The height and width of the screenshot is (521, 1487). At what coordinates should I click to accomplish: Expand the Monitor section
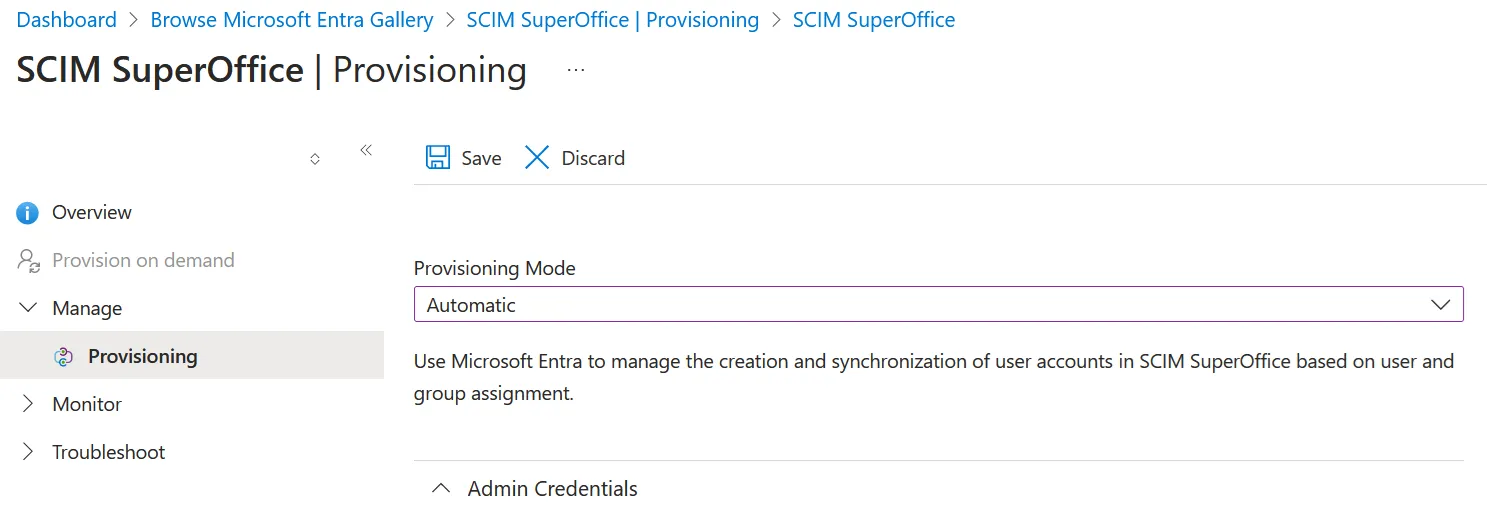(28, 404)
